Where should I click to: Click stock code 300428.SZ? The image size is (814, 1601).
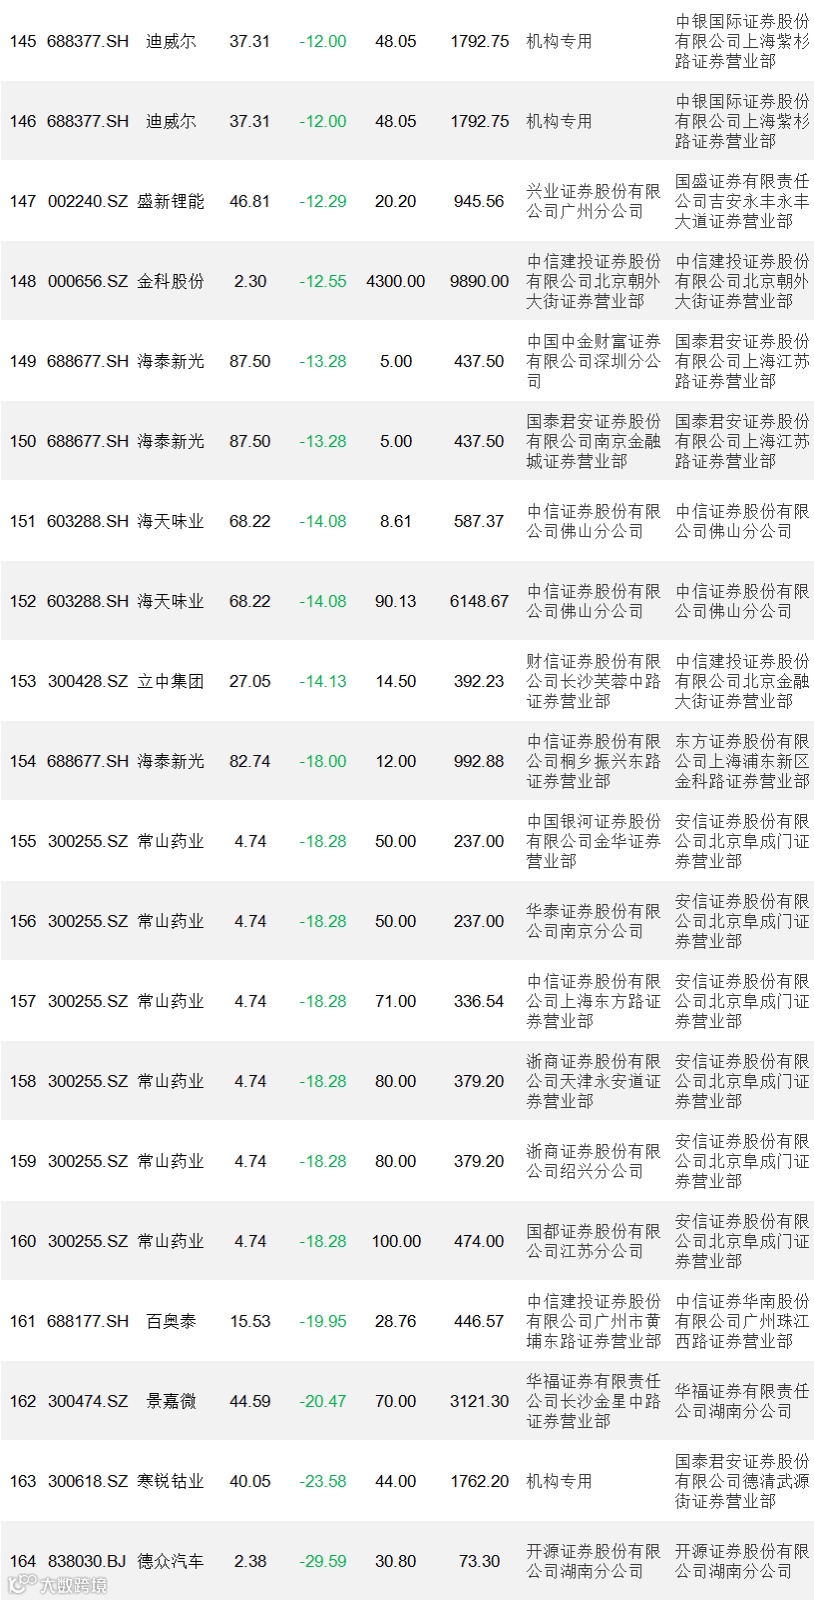[88, 681]
